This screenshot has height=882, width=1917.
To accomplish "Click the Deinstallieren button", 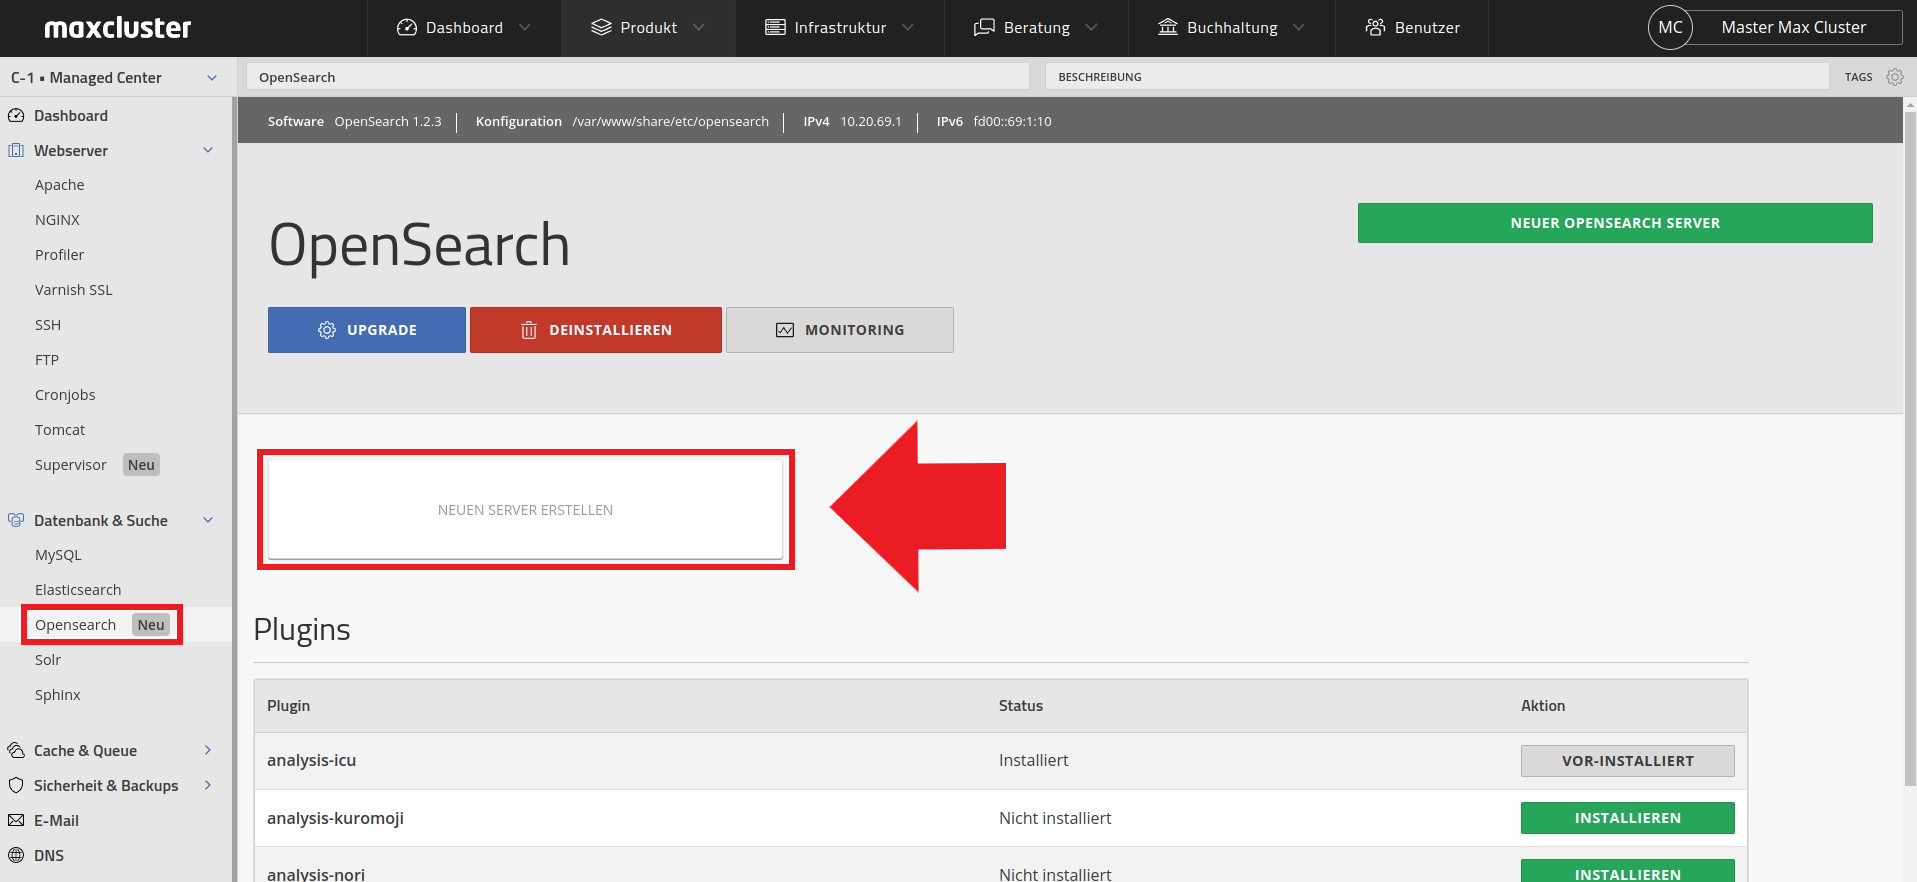I will (x=596, y=330).
